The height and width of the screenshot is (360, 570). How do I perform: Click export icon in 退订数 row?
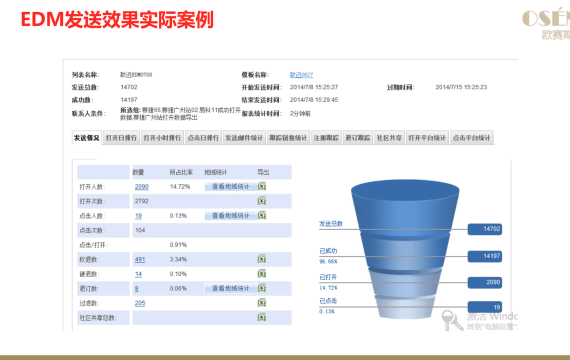(x=262, y=288)
